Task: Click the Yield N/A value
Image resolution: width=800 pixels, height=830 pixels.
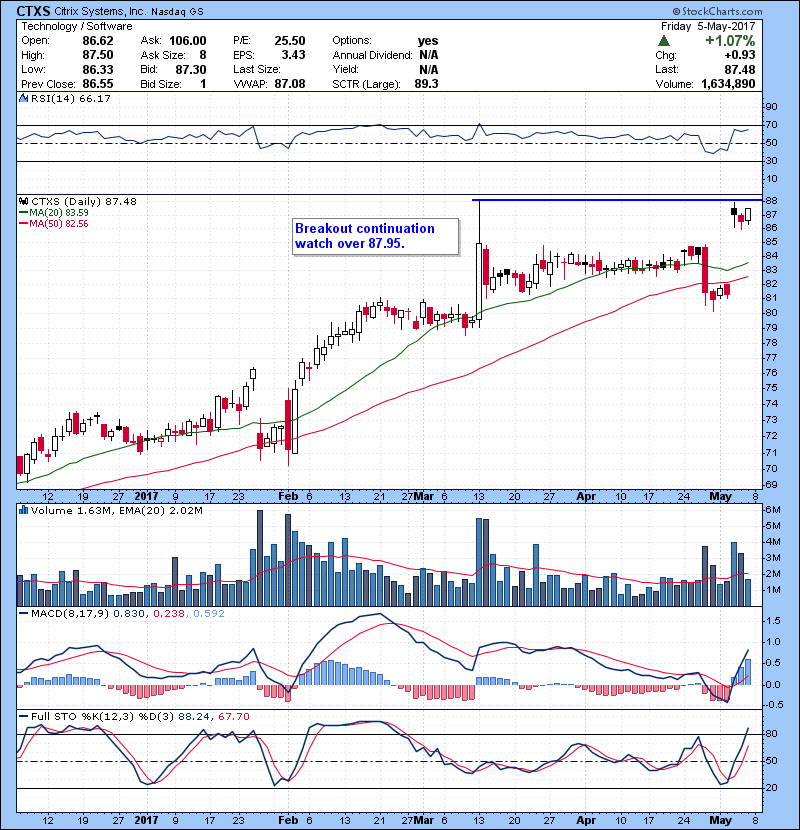Action: pos(428,69)
